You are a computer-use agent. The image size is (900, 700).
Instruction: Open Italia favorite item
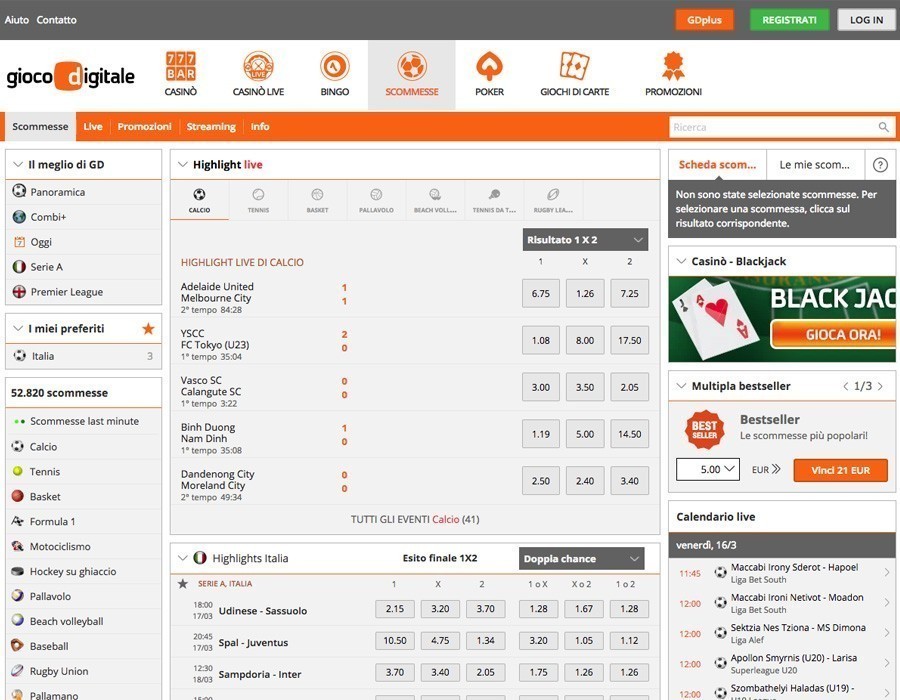tap(84, 356)
